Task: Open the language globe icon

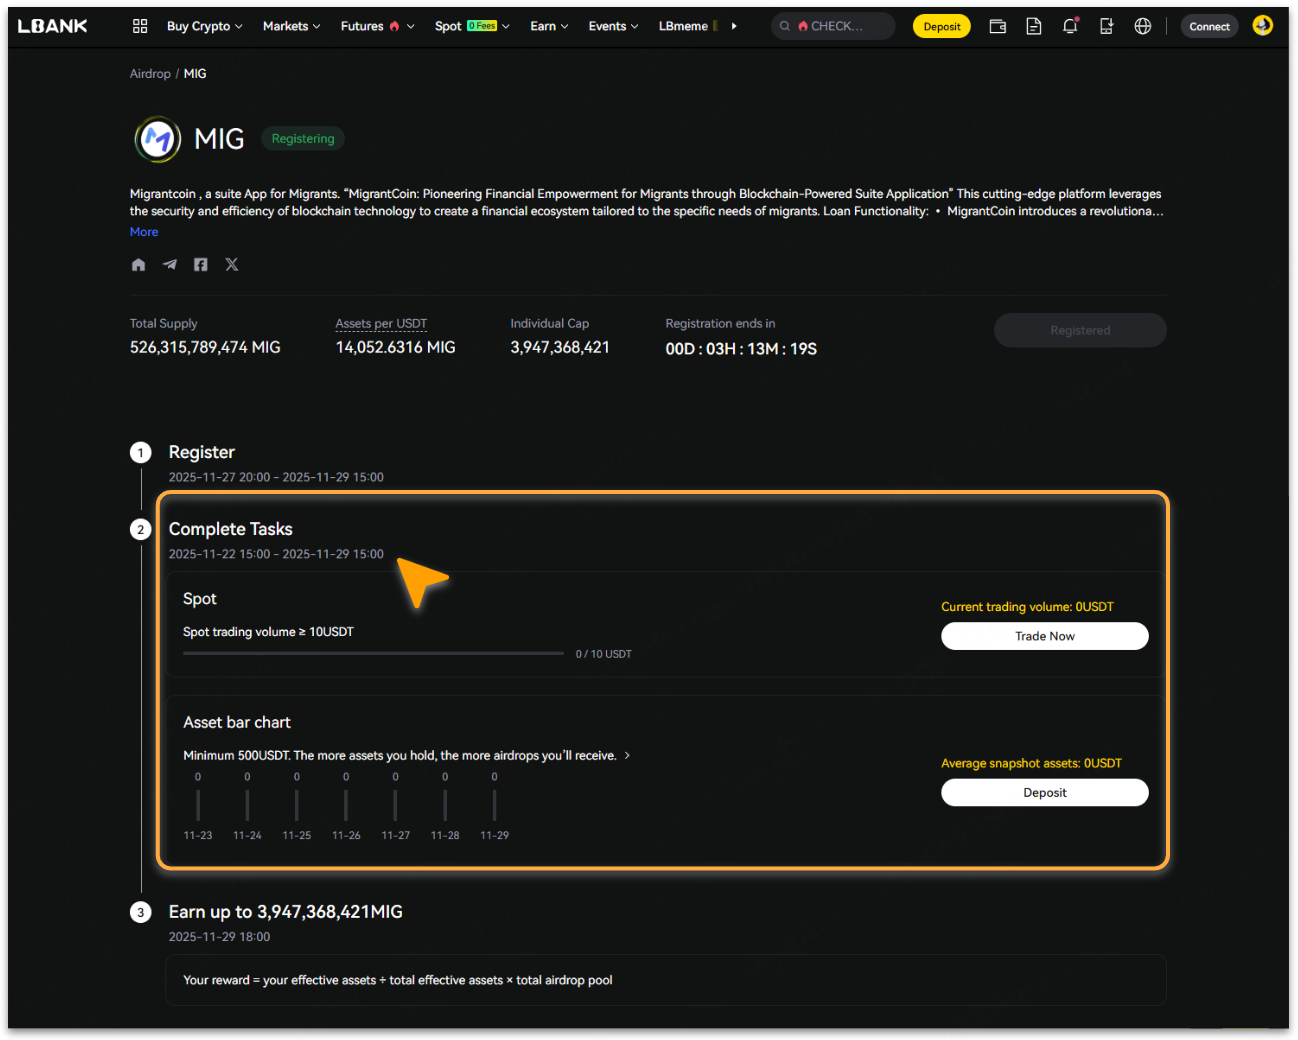Action: point(1143,27)
